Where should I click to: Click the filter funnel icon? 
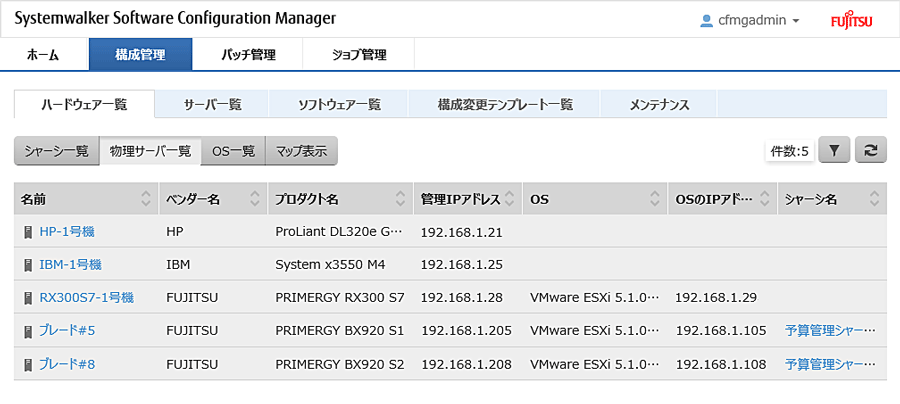coord(834,151)
